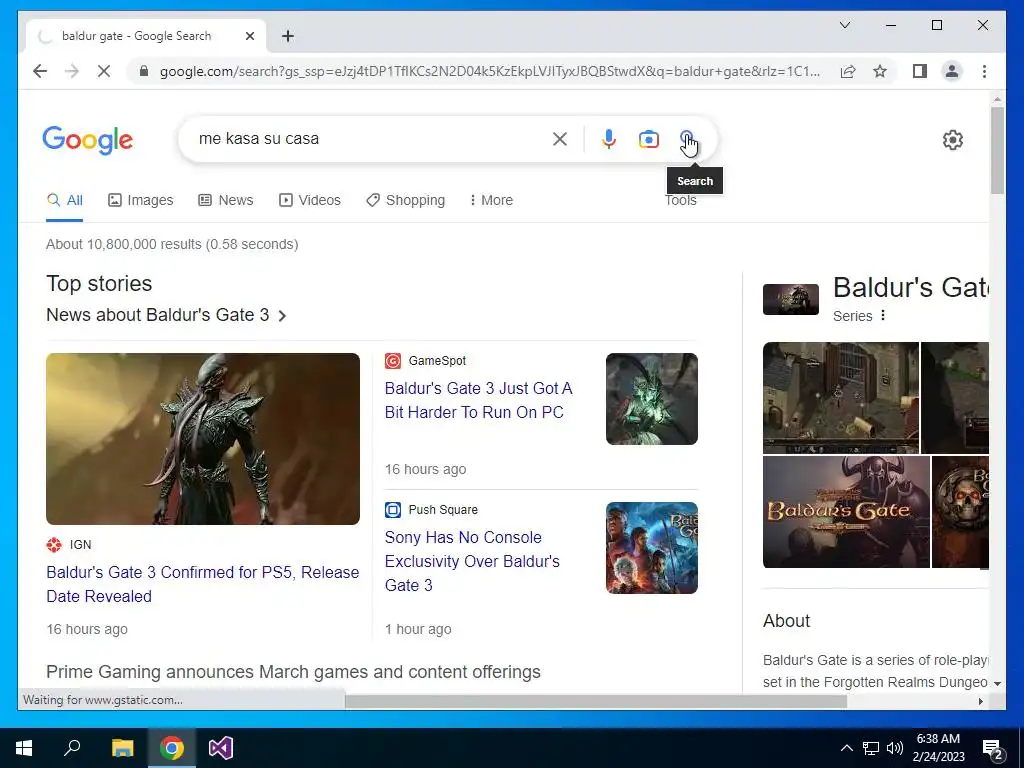The width and height of the screenshot is (1024, 768).
Task: Start voice search with microphone icon
Action: (x=609, y=139)
